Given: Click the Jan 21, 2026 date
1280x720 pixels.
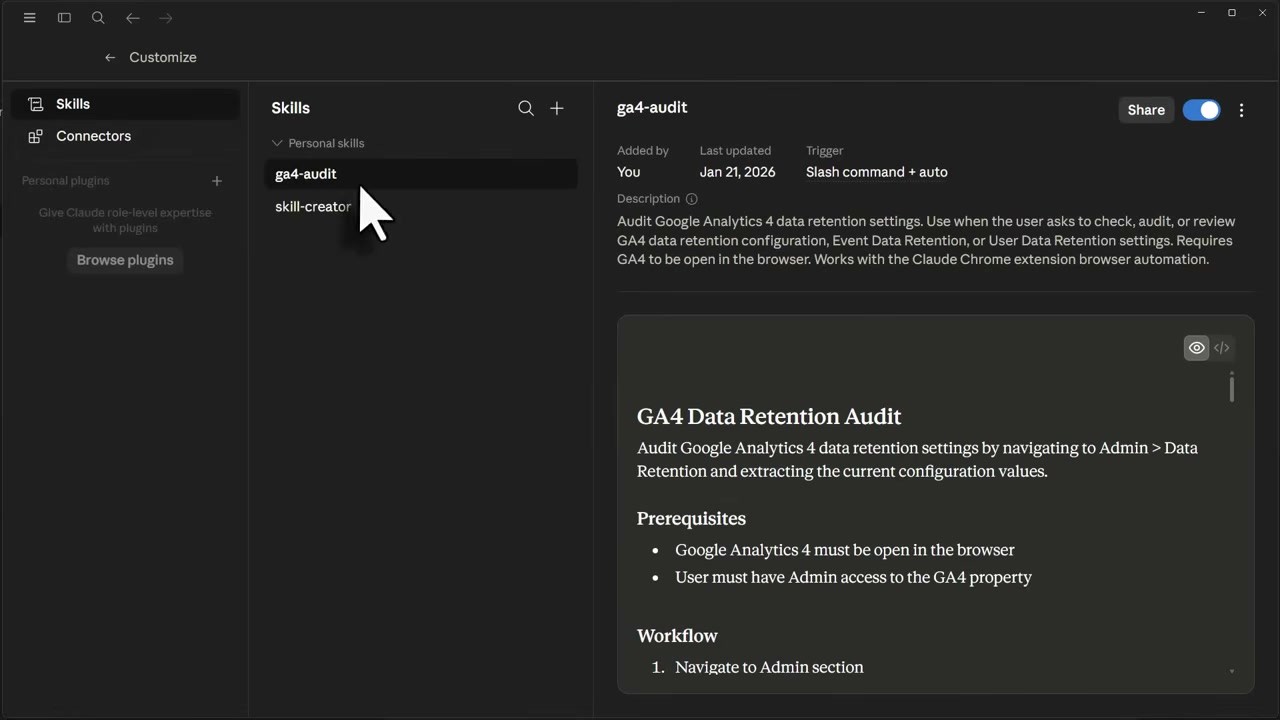Looking at the screenshot, I should (x=737, y=172).
